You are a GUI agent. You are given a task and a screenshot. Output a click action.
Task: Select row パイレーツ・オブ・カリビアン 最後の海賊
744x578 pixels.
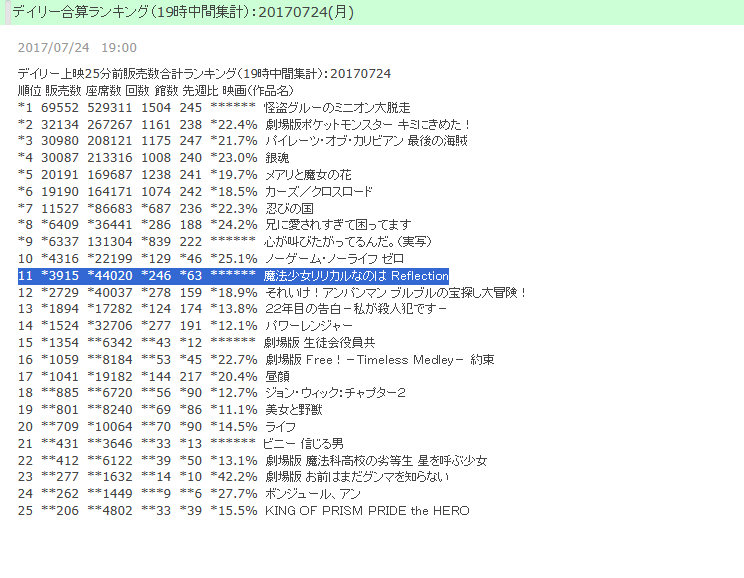243,141
